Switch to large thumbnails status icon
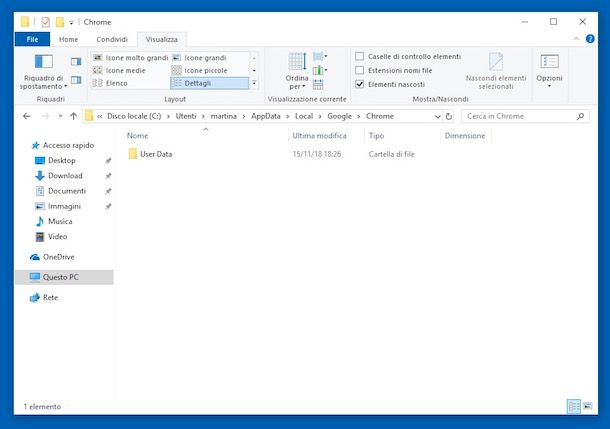 (x=587, y=406)
